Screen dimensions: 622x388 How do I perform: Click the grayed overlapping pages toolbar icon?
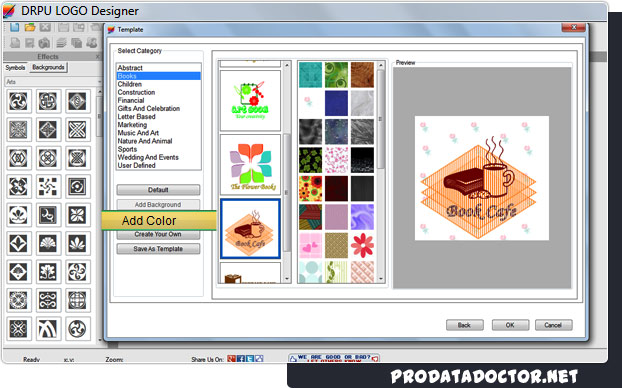pyautogui.click(x=77, y=42)
